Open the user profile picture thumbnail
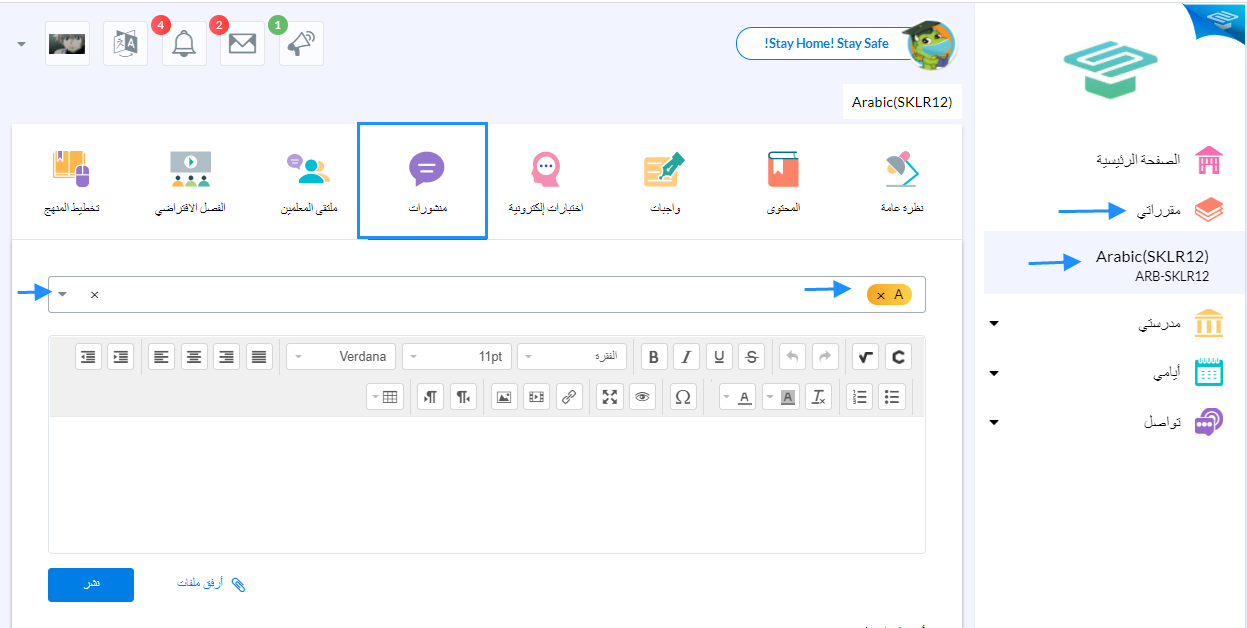 click(x=67, y=44)
